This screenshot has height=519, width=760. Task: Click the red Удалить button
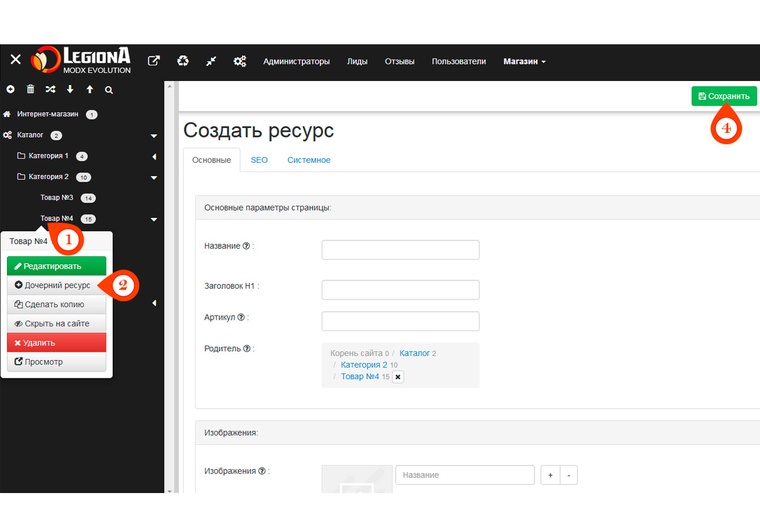click(57, 343)
